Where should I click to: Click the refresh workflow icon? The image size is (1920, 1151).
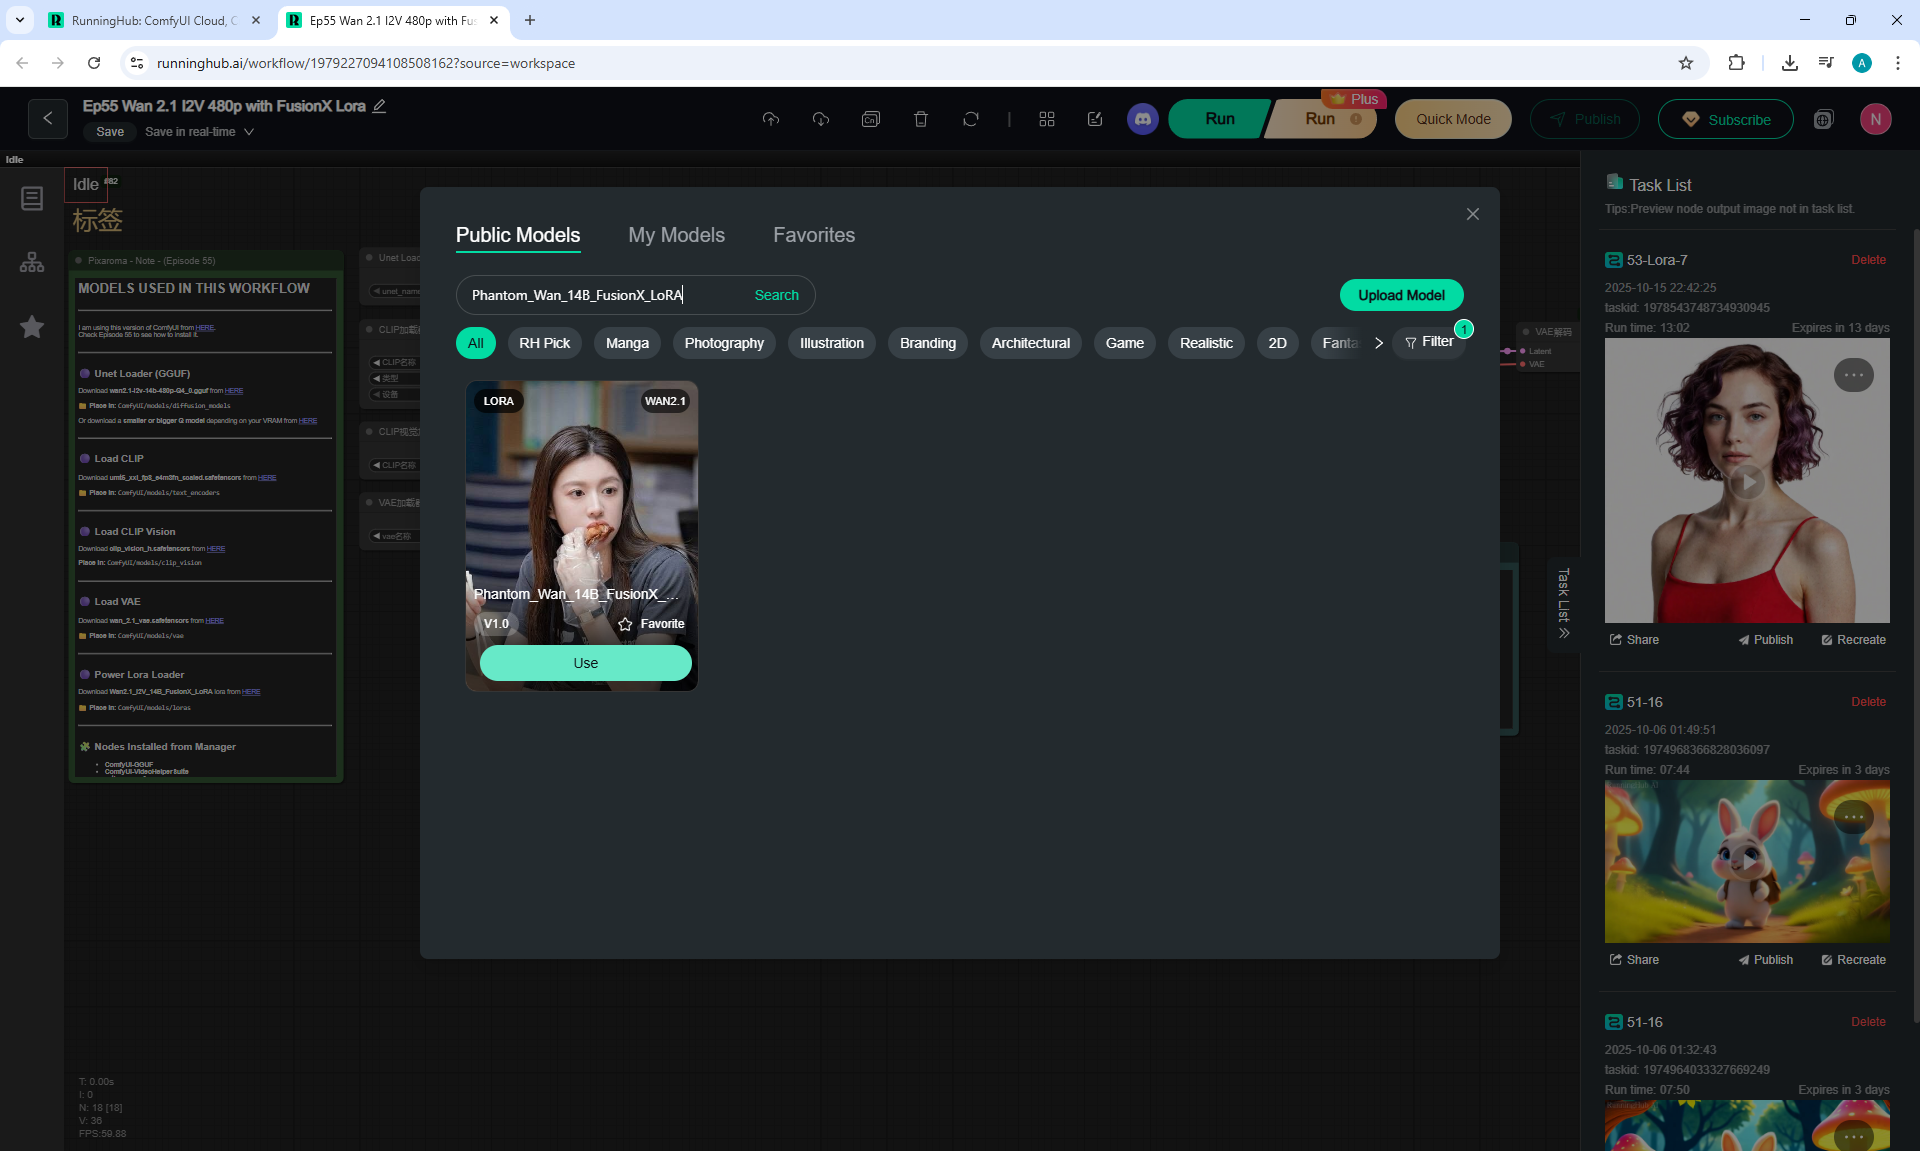[970, 119]
